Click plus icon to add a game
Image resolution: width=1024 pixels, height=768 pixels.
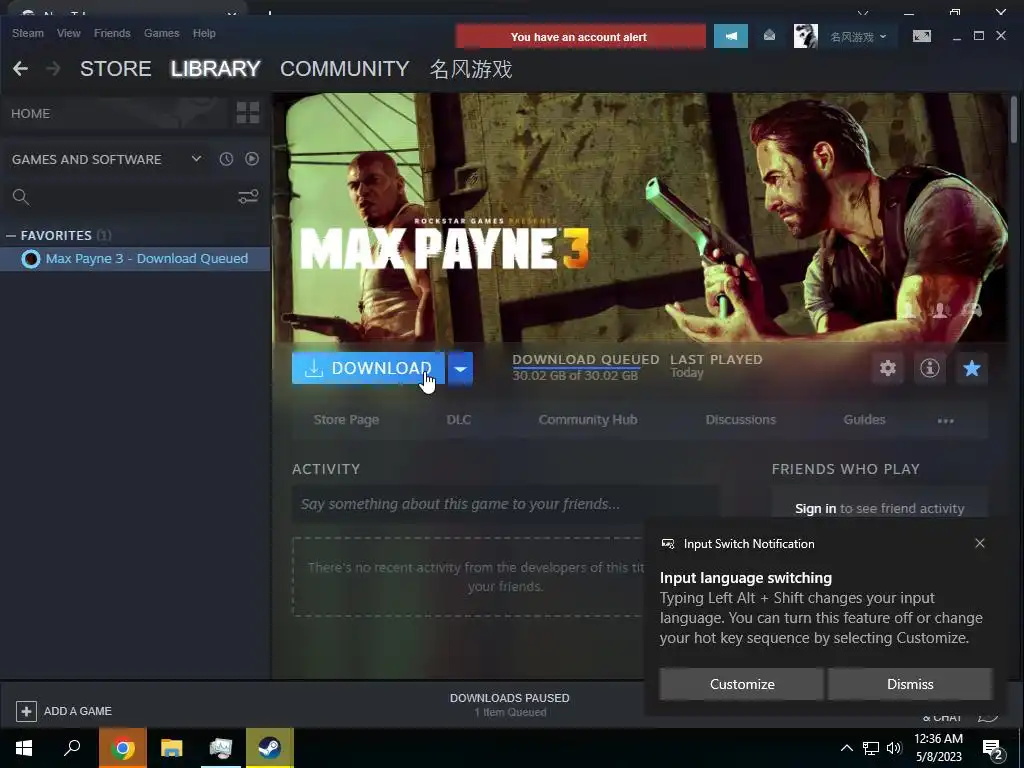pos(26,711)
